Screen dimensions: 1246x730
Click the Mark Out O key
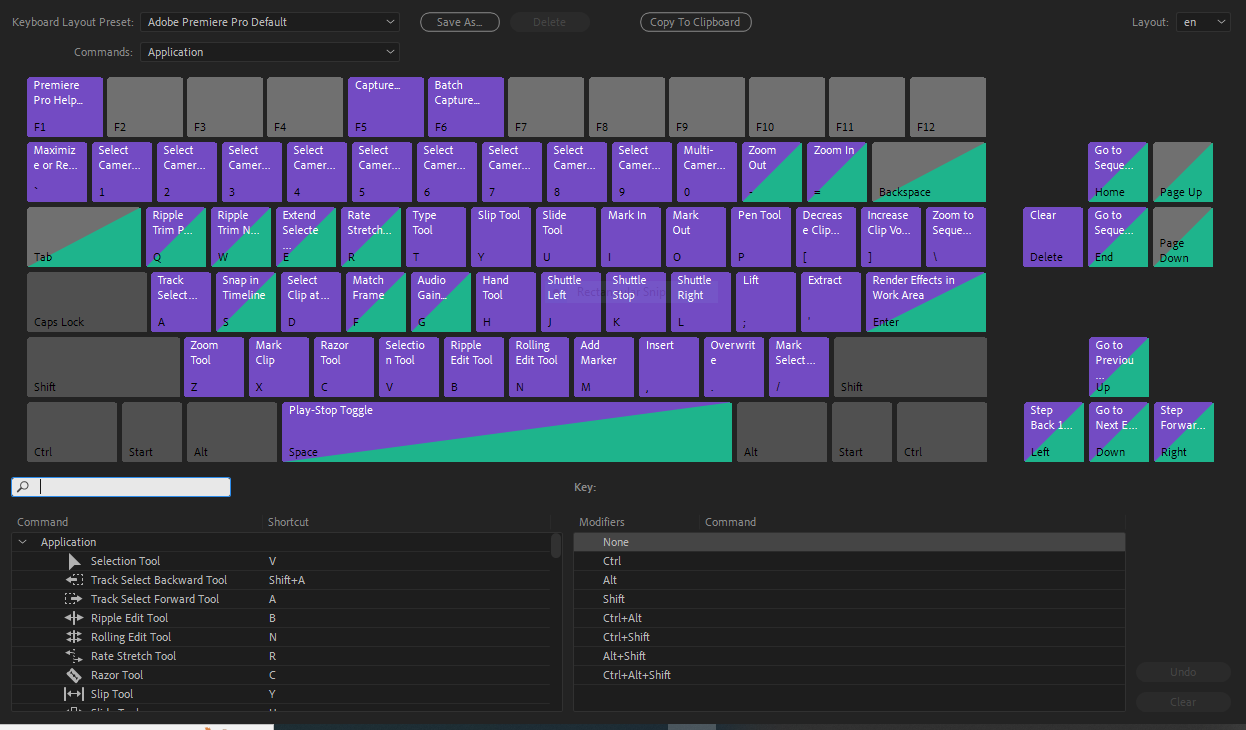(x=696, y=237)
